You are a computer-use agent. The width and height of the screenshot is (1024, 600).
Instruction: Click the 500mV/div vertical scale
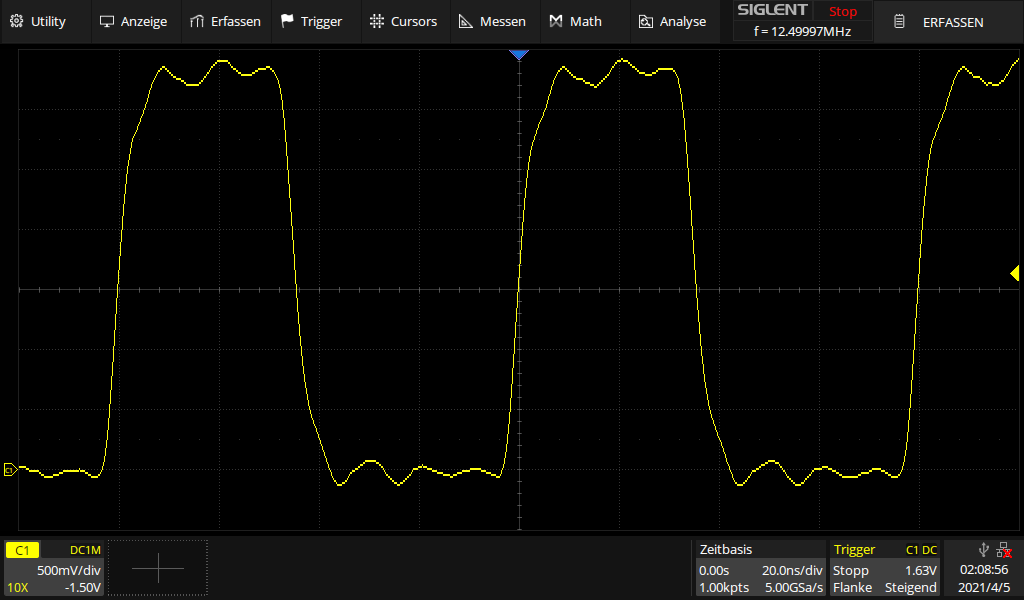click(x=69, y=570)
